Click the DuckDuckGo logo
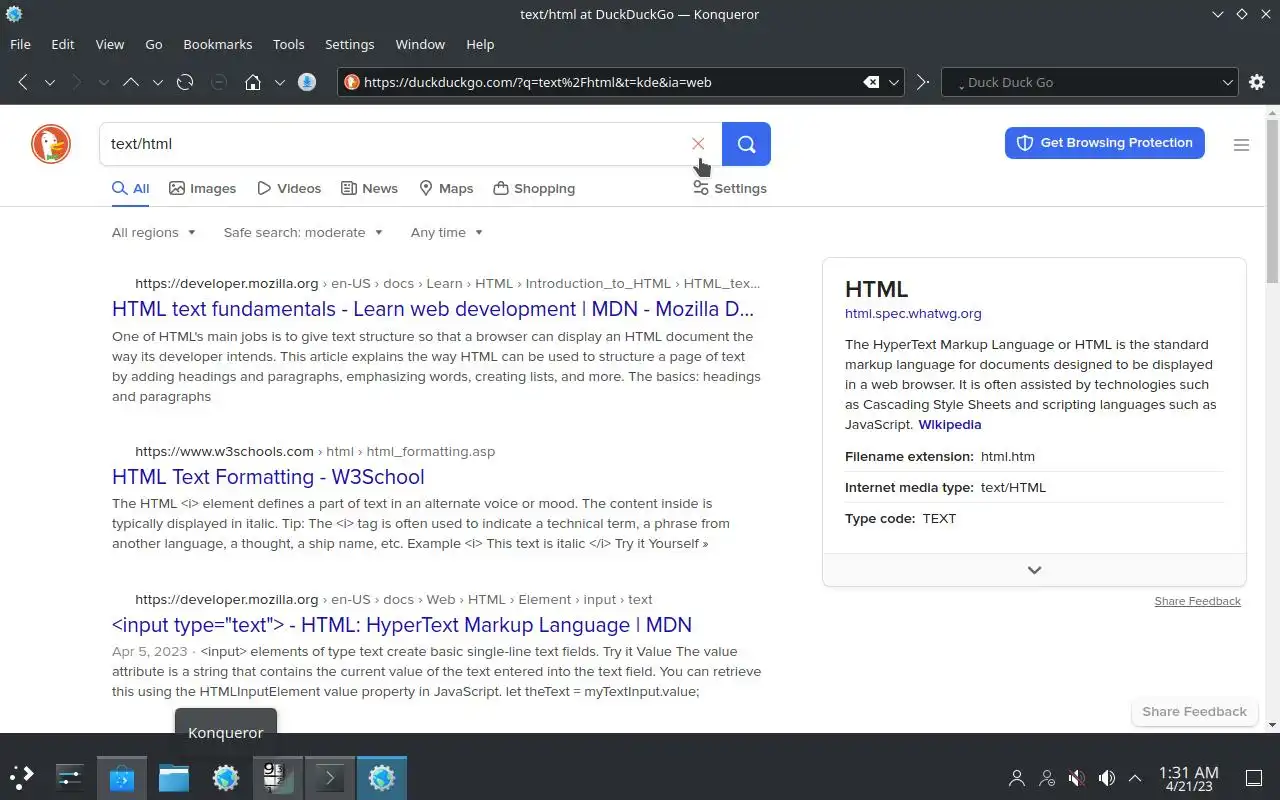The height and width of the screenshot is (800, 1280). 51,144
